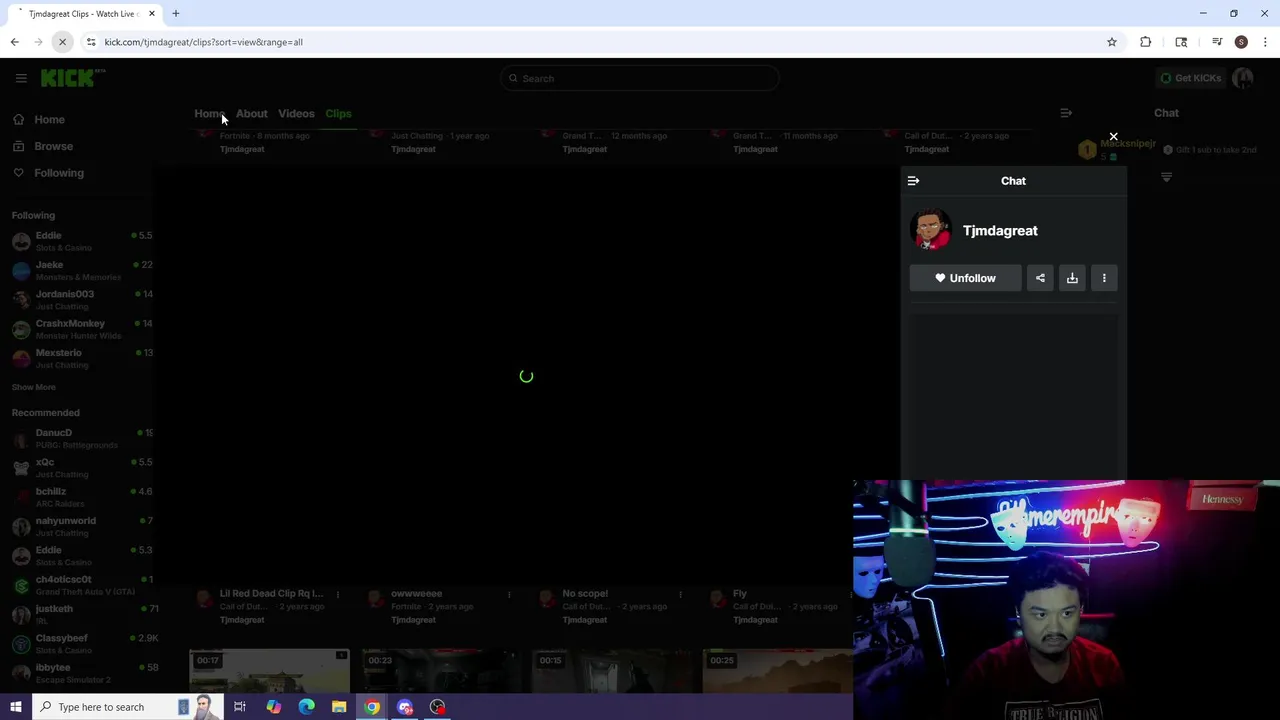Screen dimensions: 1280x720
Task: Open the Windows Start menu
Action: (x=16, y=707)
